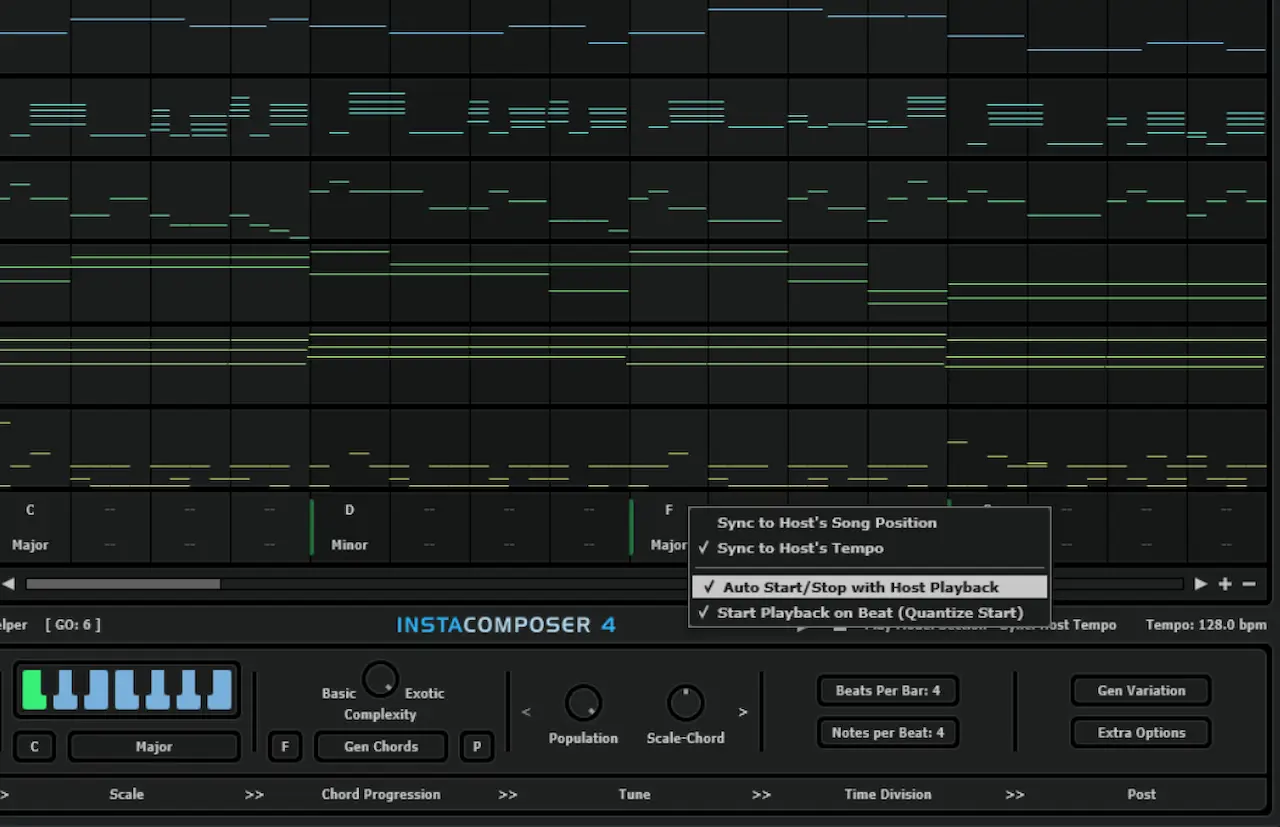Click the Basic label beside Complexity knob
Screen dimensions: 1280x827
338,693
